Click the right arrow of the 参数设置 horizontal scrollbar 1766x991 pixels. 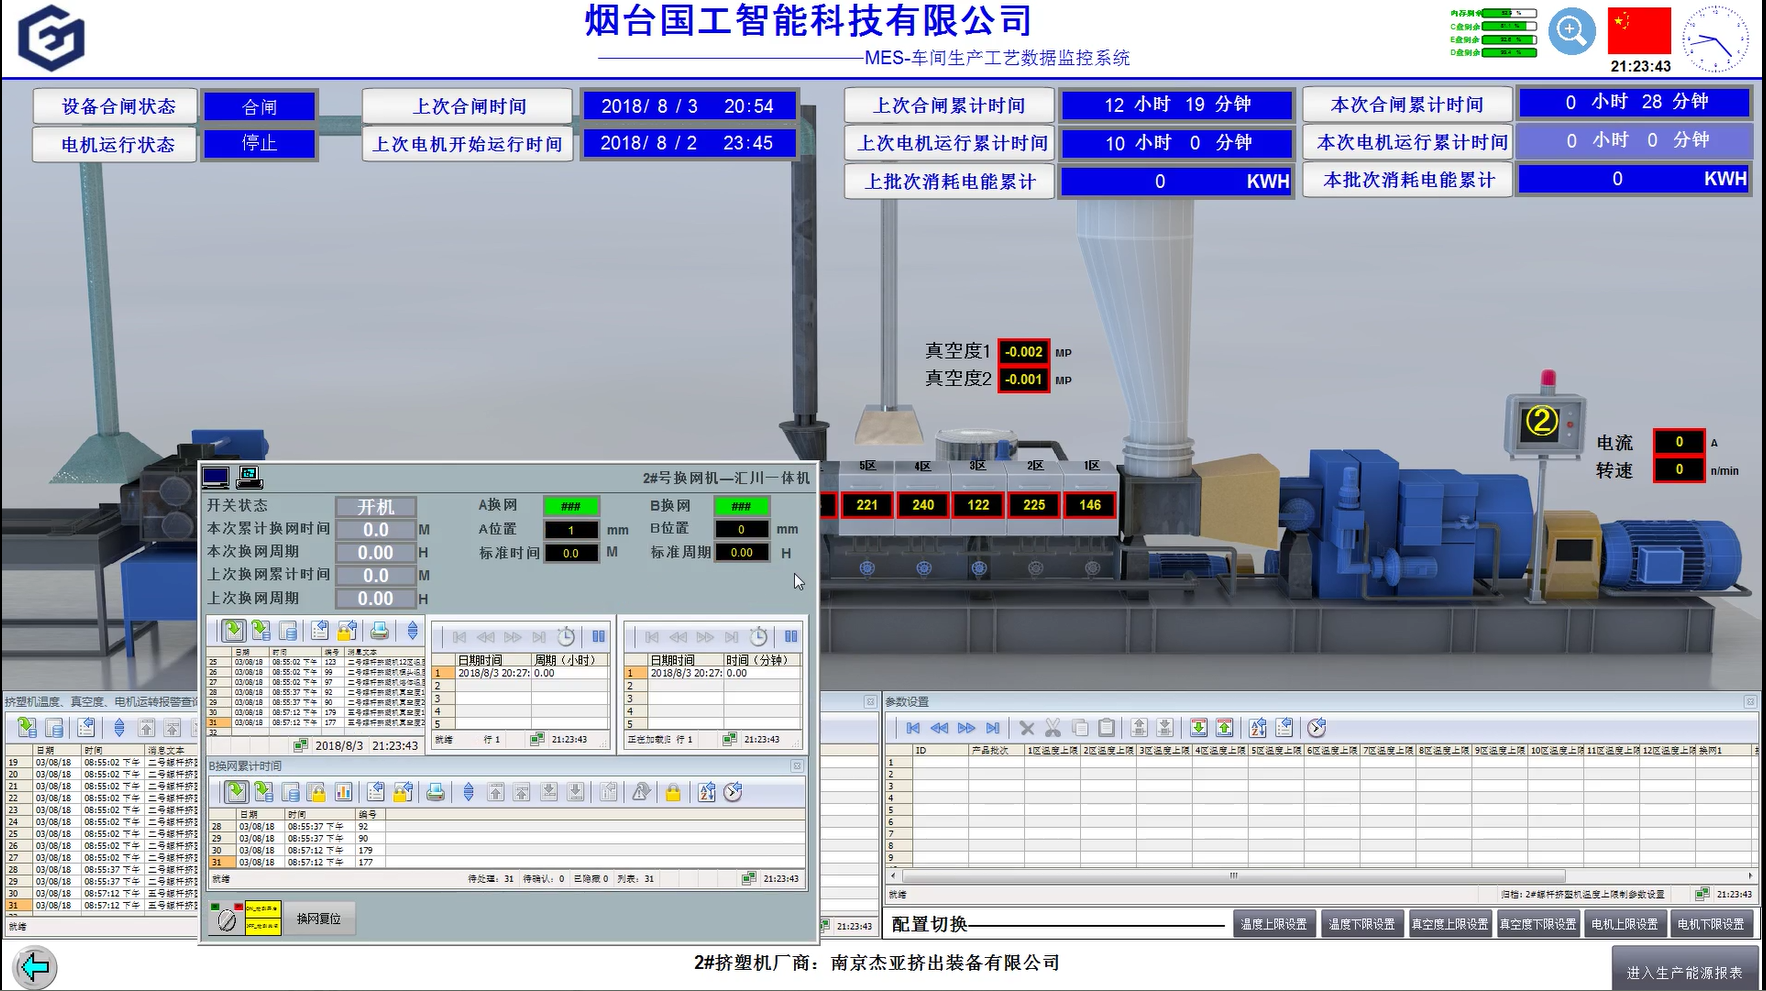pos(1750,875)
